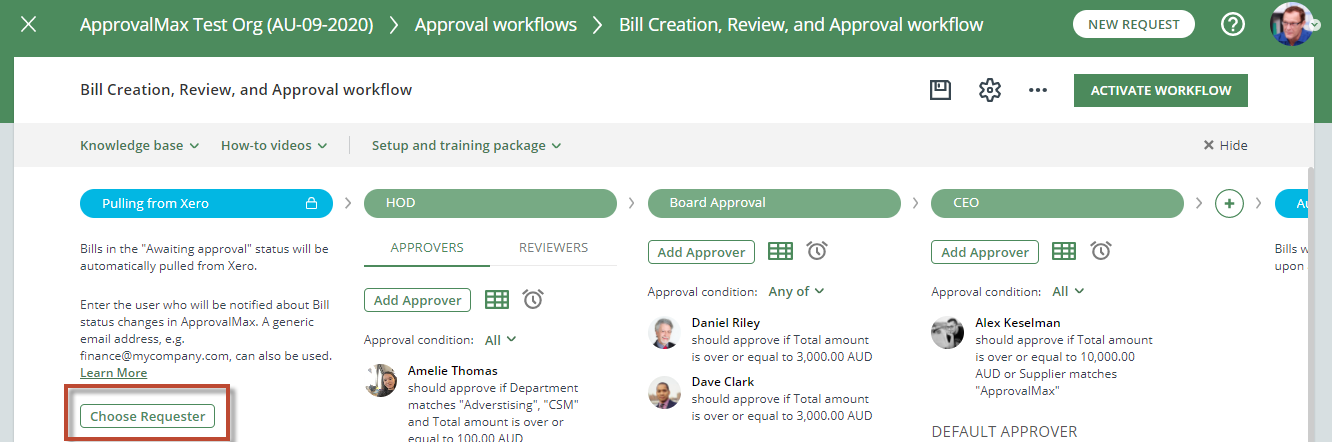Click Amelie Thomas's avatar

[x=381, y=380]
